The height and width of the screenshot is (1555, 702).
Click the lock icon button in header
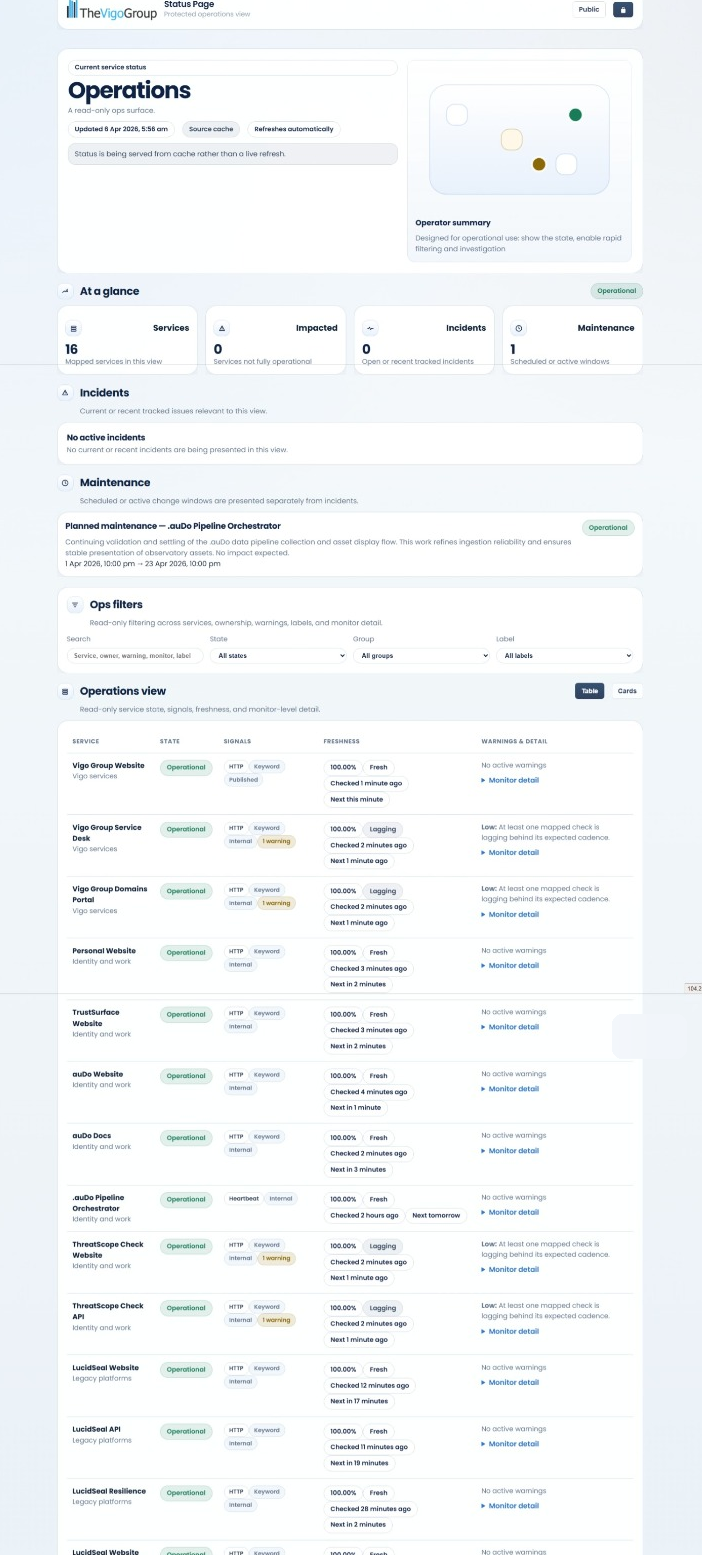click(623, 9)
